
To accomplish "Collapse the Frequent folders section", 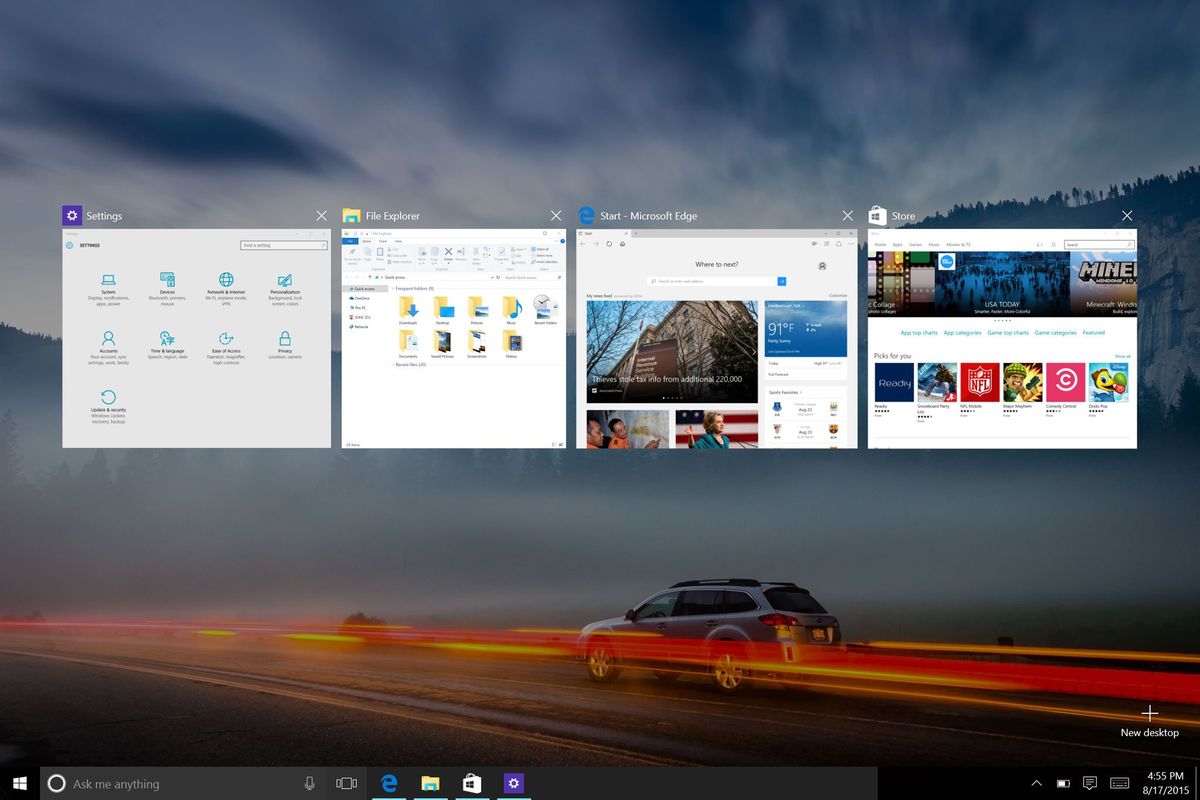I will 393,288.
